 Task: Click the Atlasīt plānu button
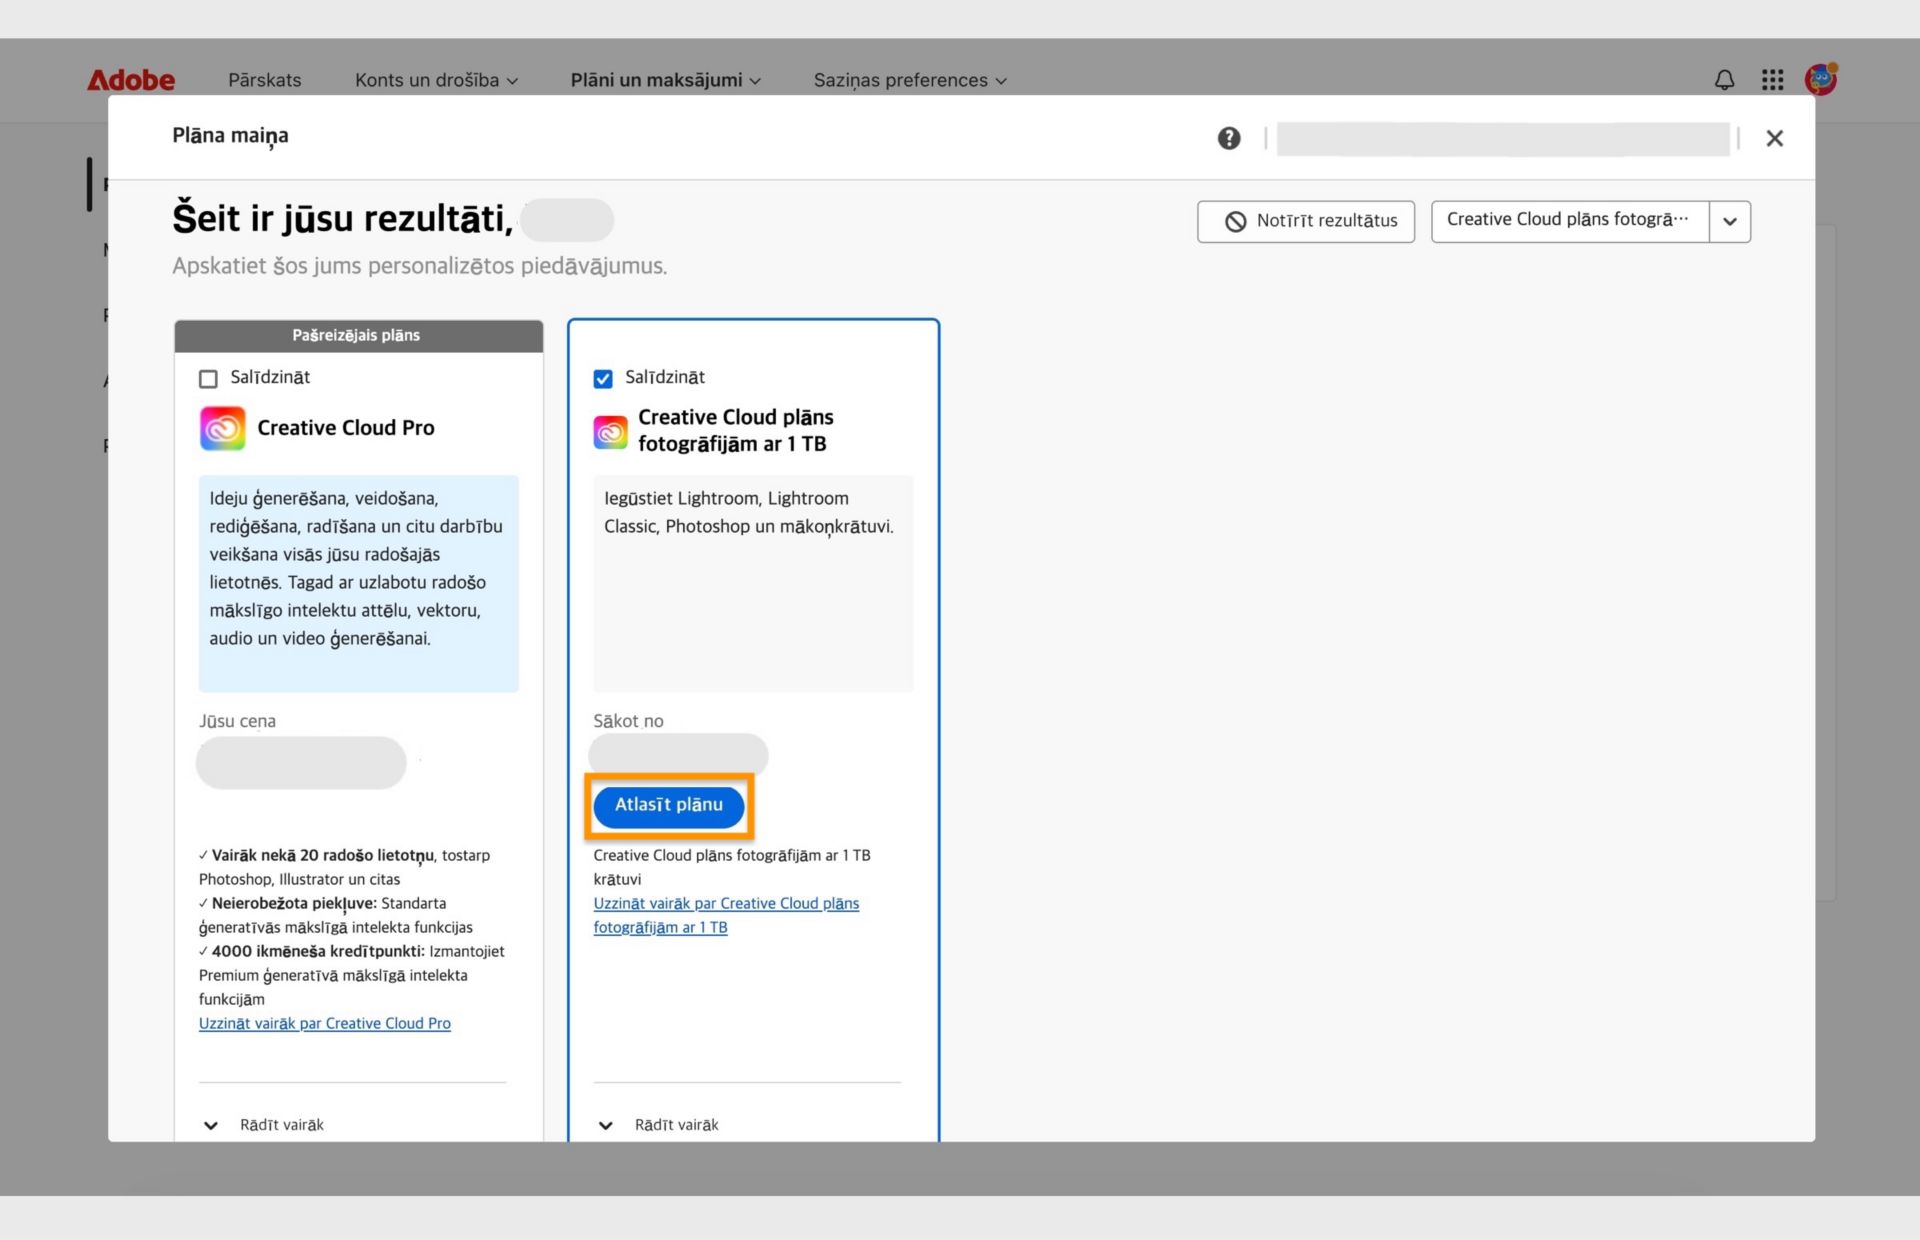coord(668,805)
